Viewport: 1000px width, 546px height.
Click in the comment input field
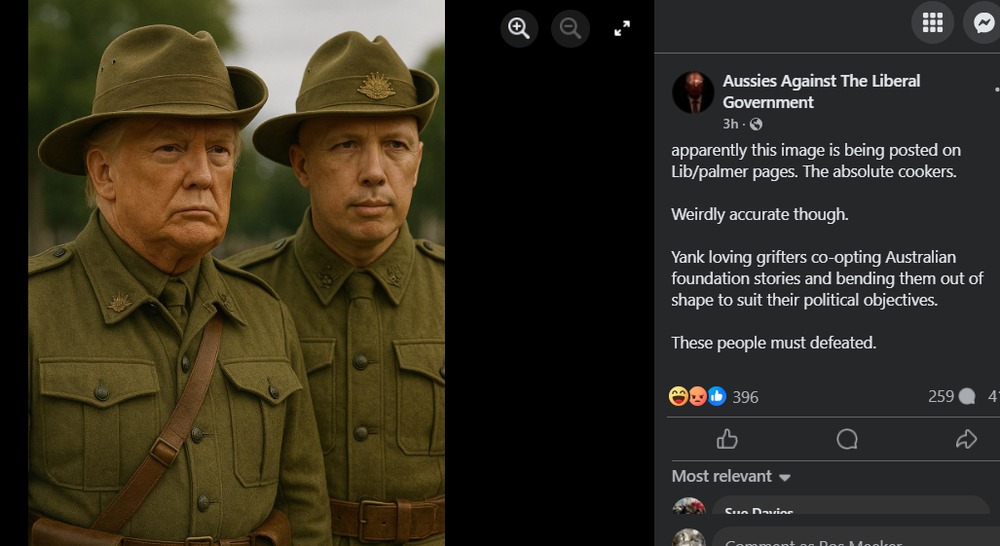tap(850, 540)
